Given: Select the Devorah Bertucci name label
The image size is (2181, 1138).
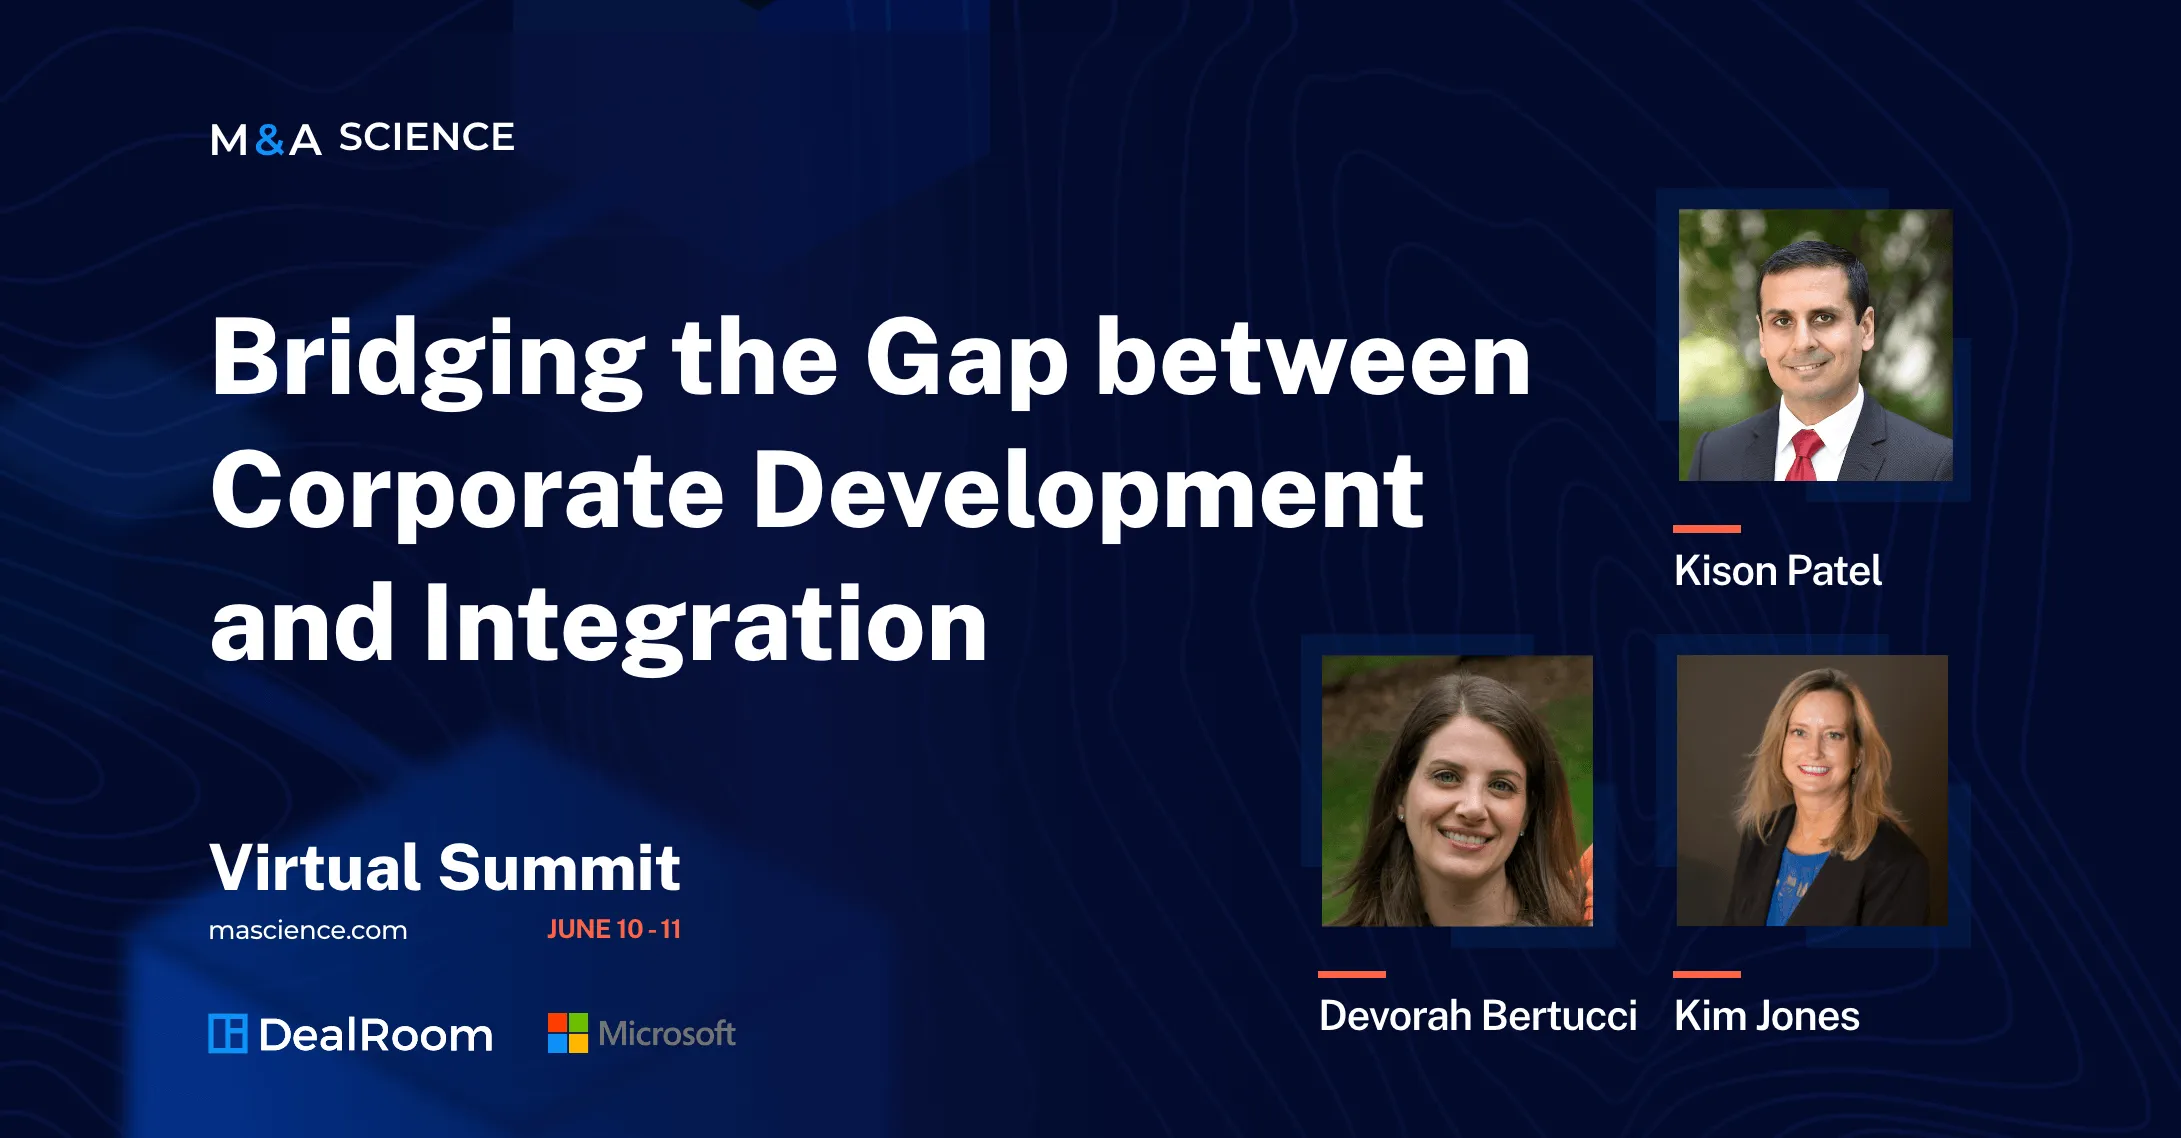Looking at the screenshot, I should 1477,1016.
